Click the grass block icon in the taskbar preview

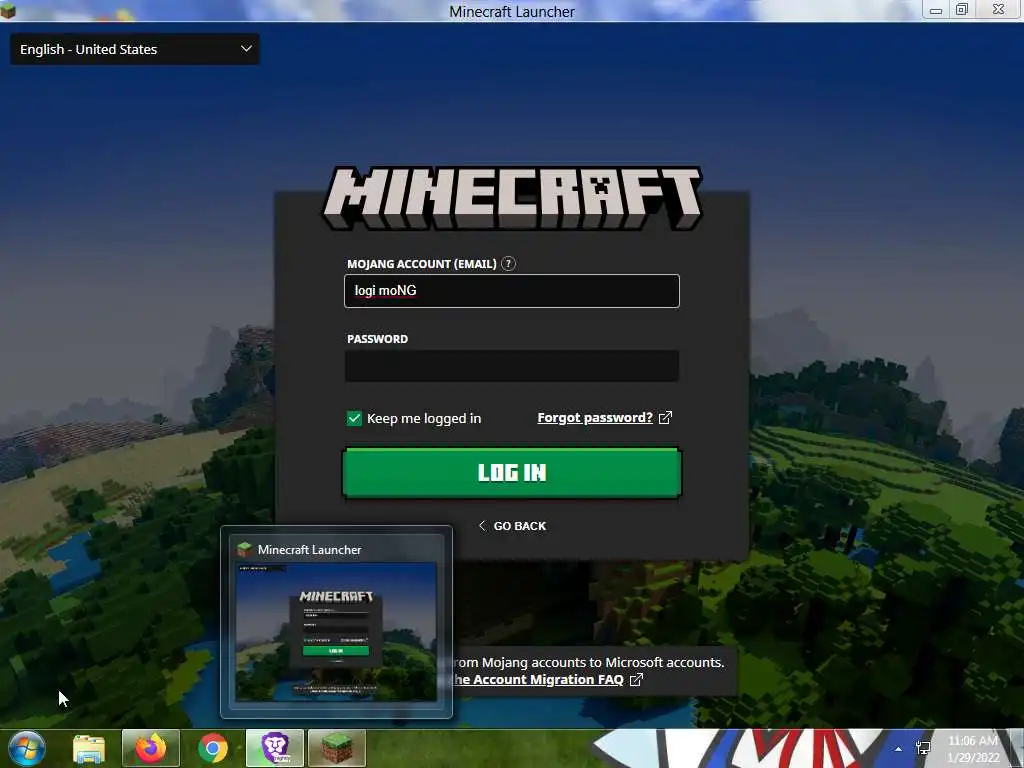click(245, 549)
